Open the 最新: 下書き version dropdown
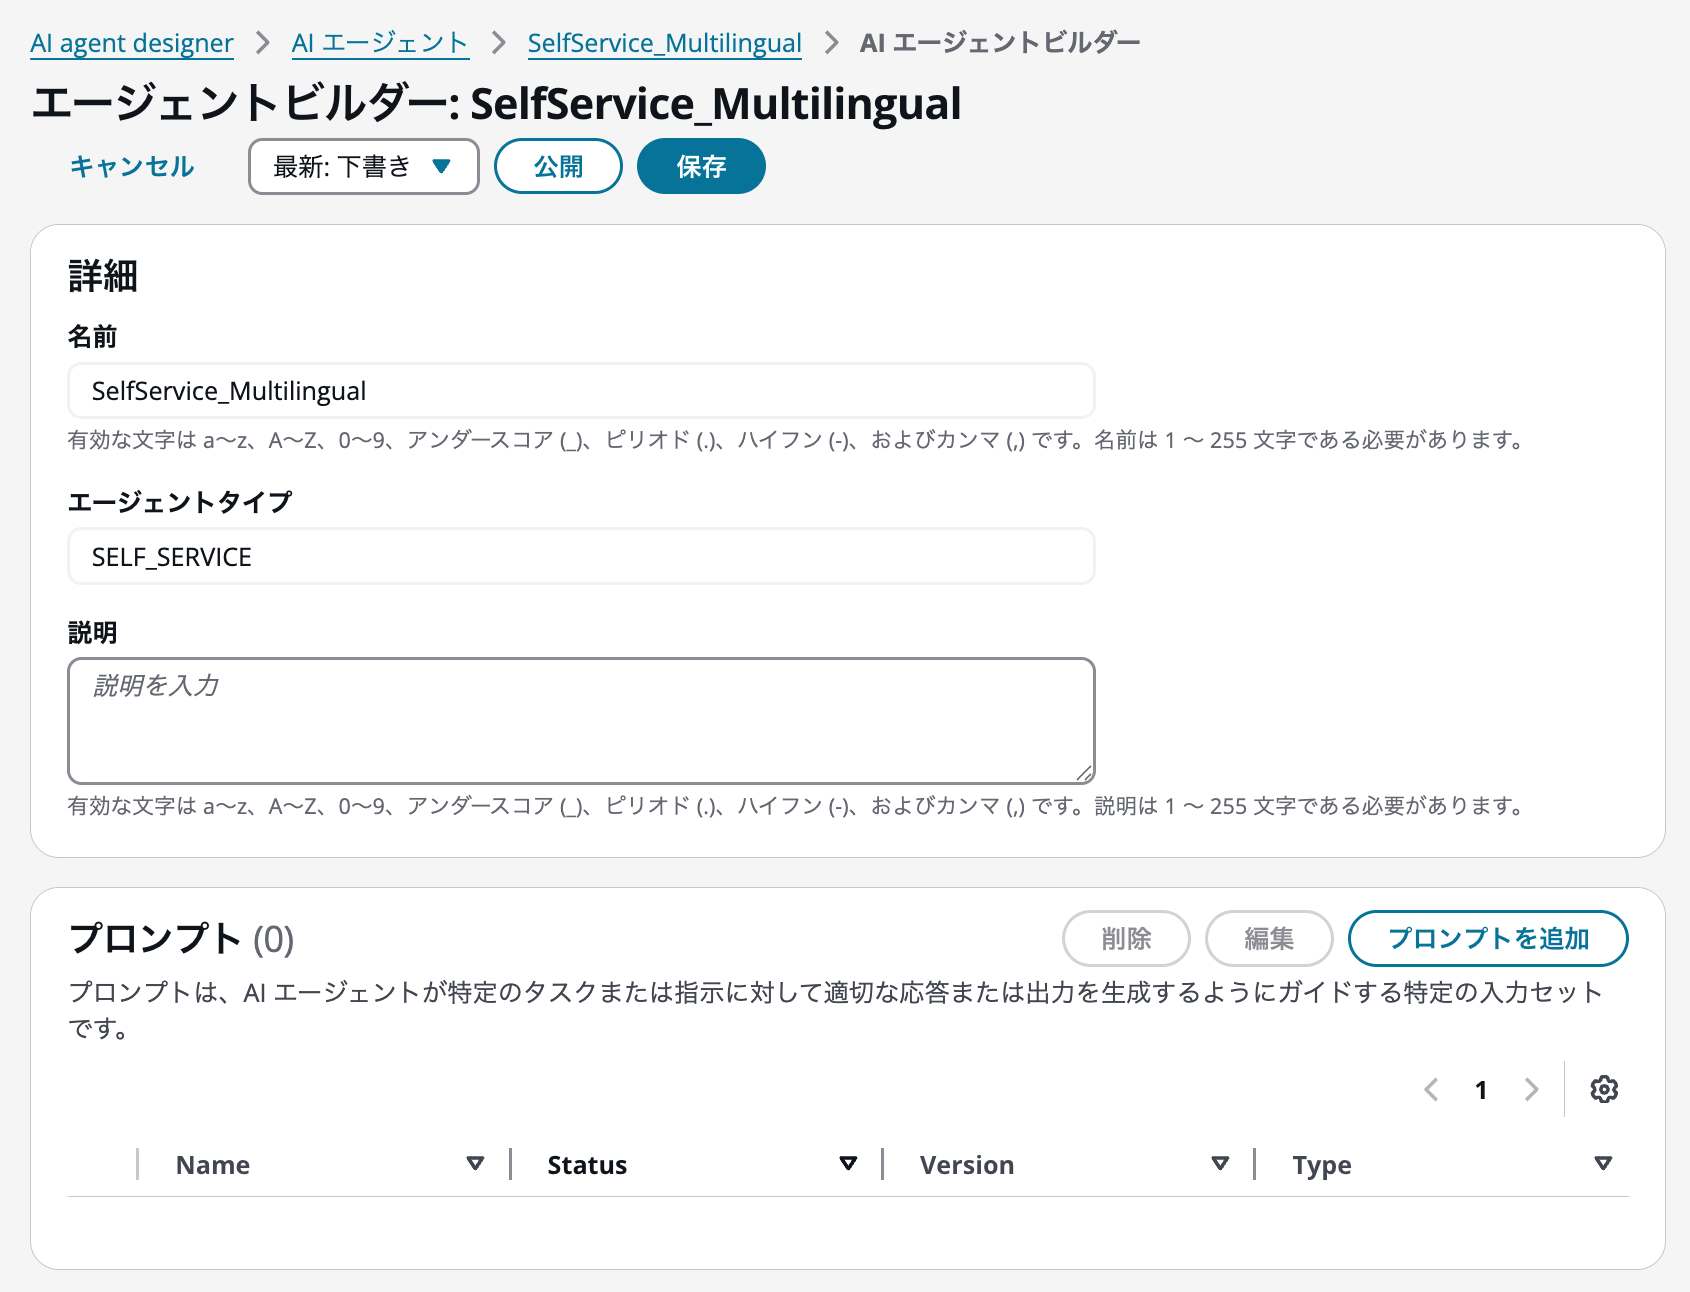Screen dimensions: 1690x1292 [363, 166]
